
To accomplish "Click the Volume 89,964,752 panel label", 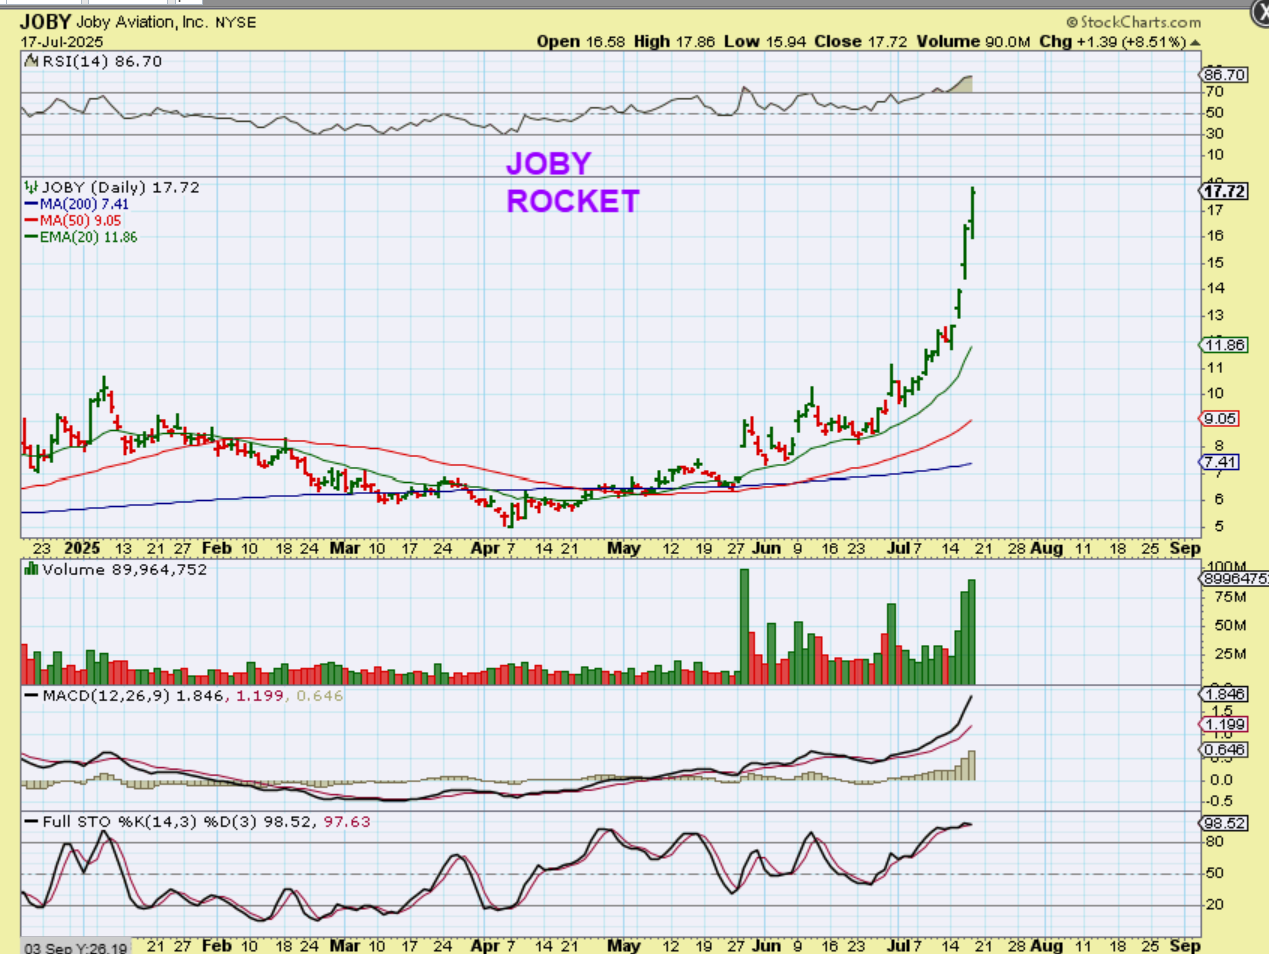I will coord(124,569).
